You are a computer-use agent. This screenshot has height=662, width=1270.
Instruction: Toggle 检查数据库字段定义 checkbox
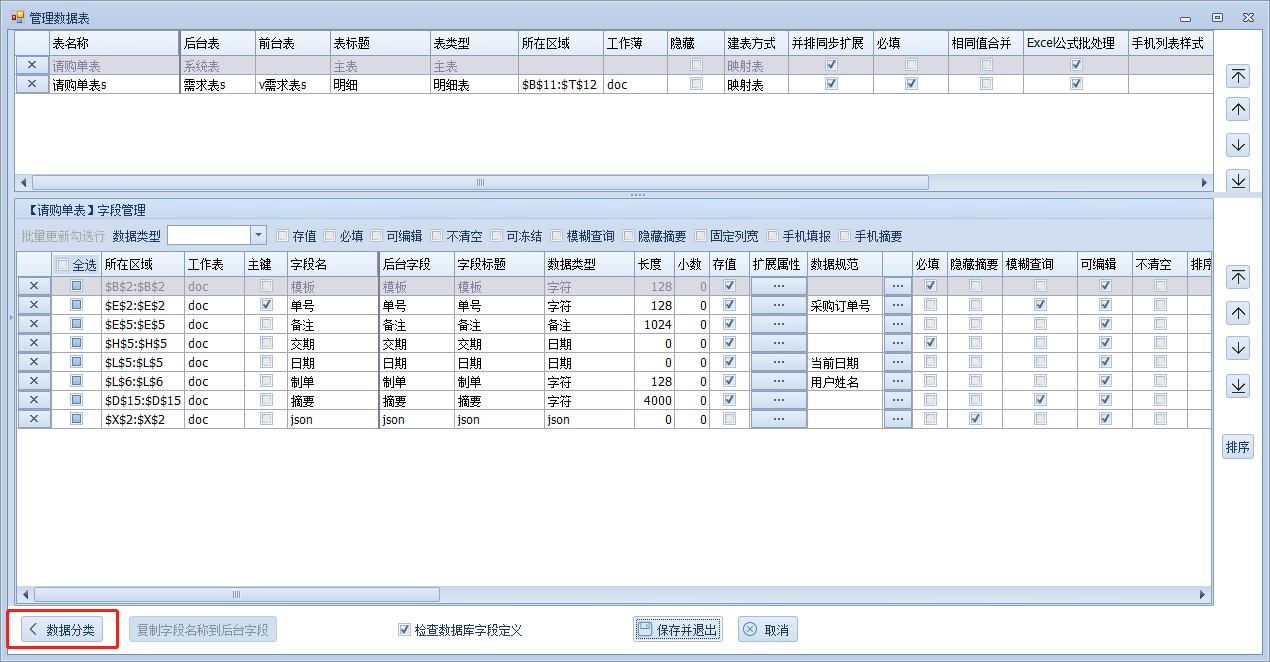405,630
